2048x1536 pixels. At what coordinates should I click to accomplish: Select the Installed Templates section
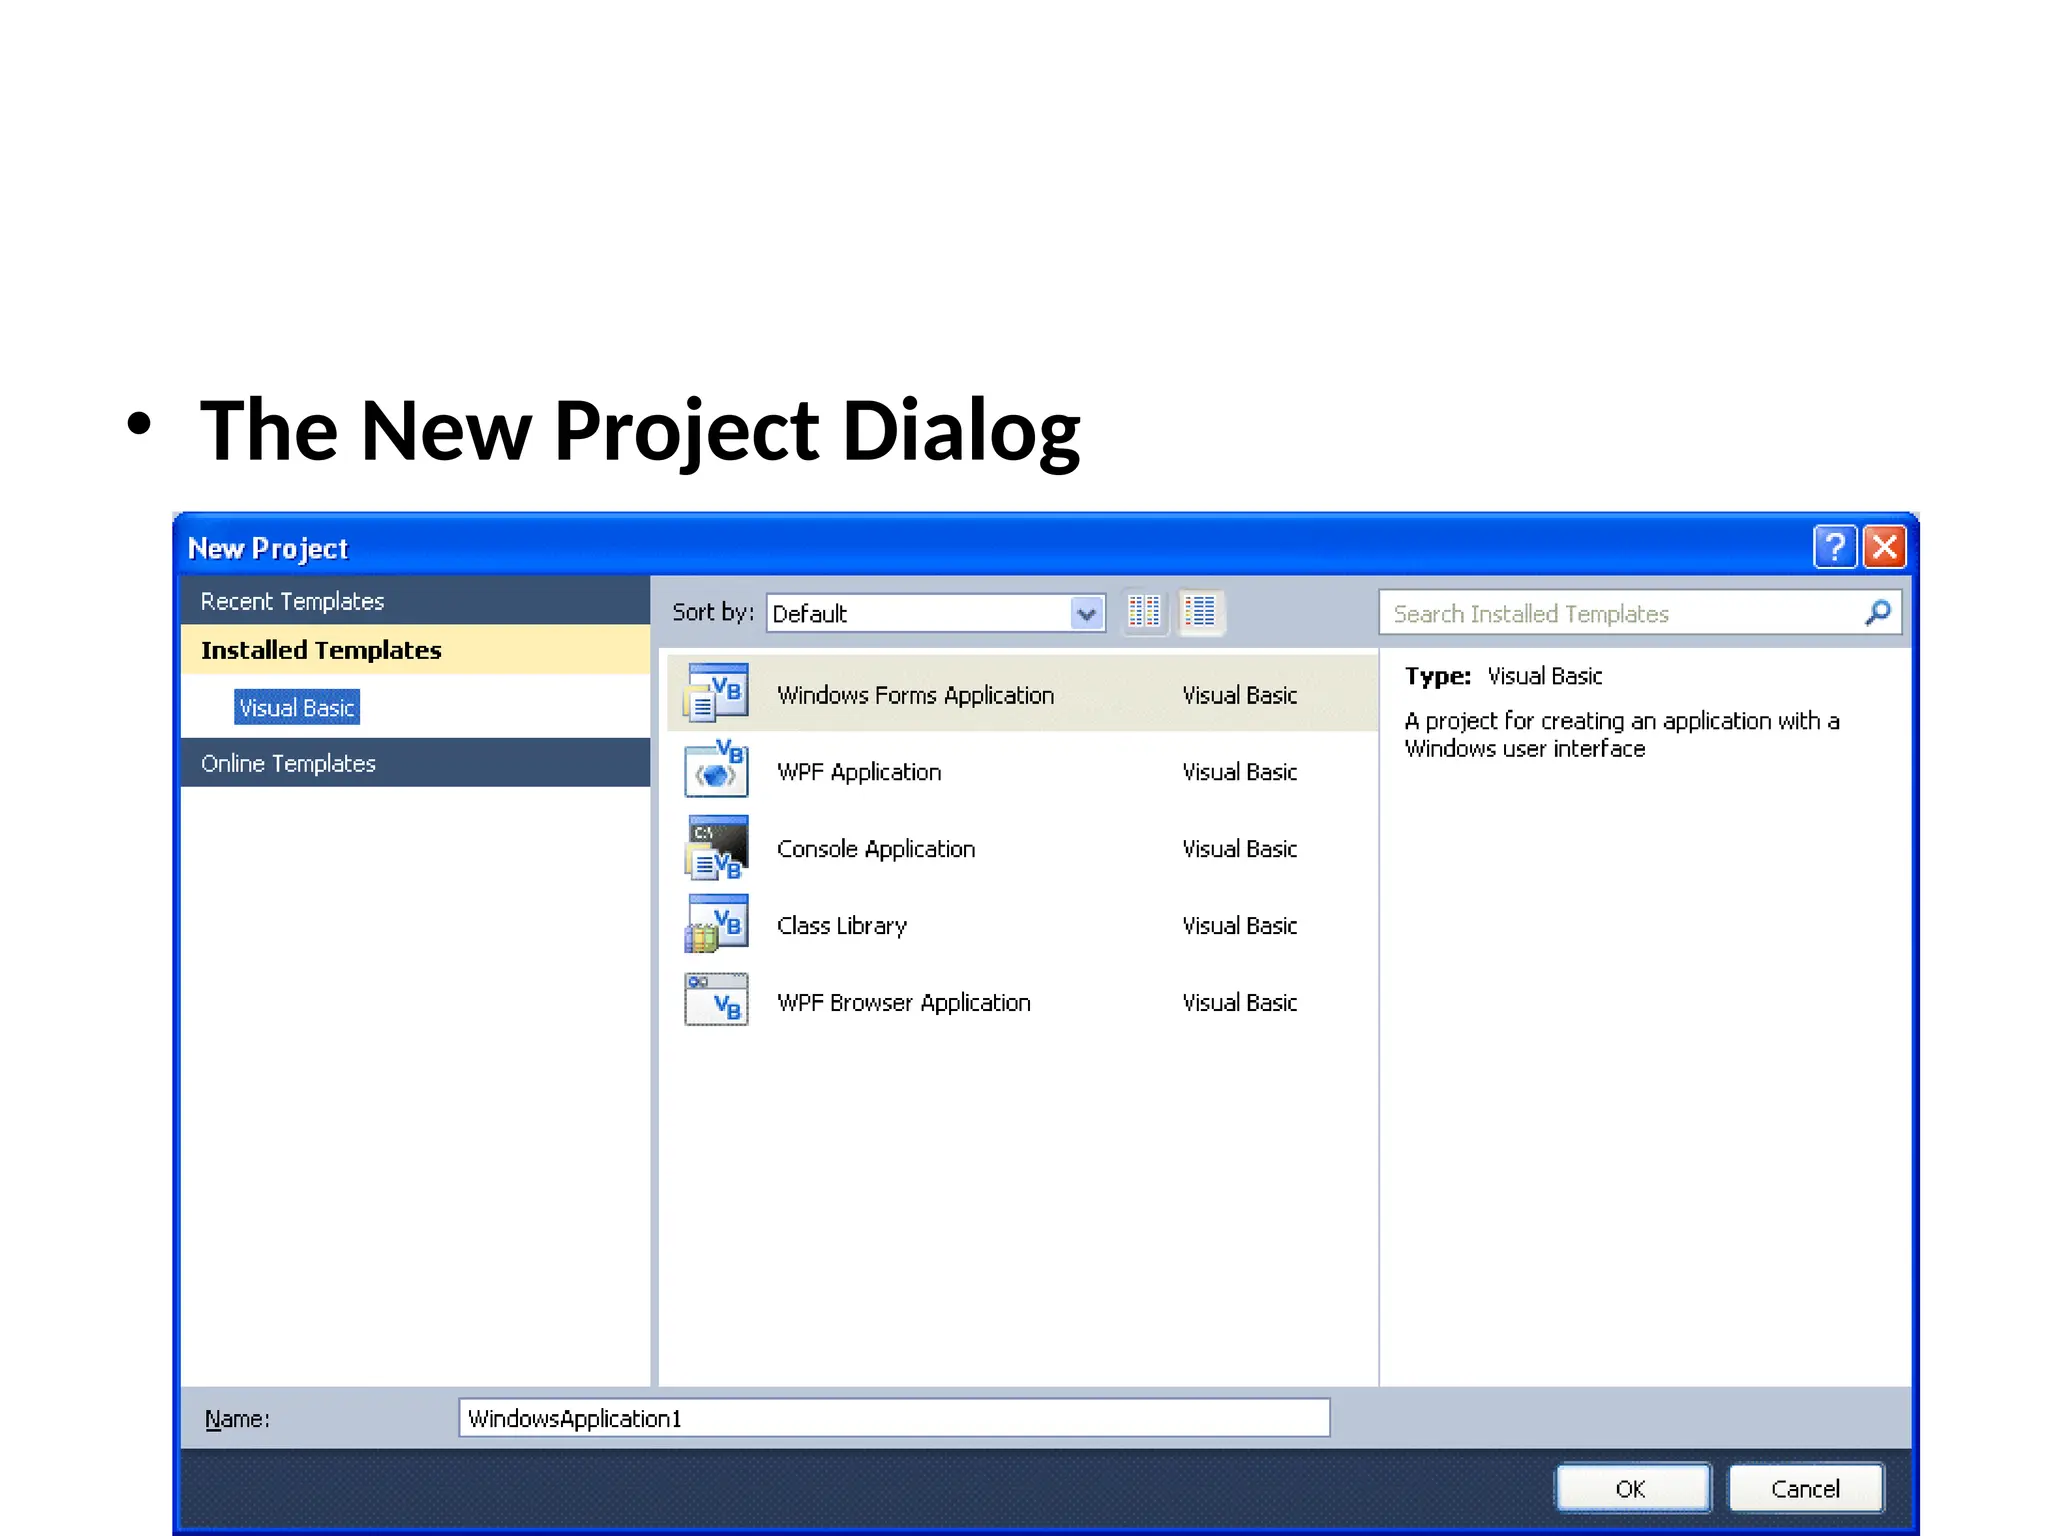click(415, 650)
